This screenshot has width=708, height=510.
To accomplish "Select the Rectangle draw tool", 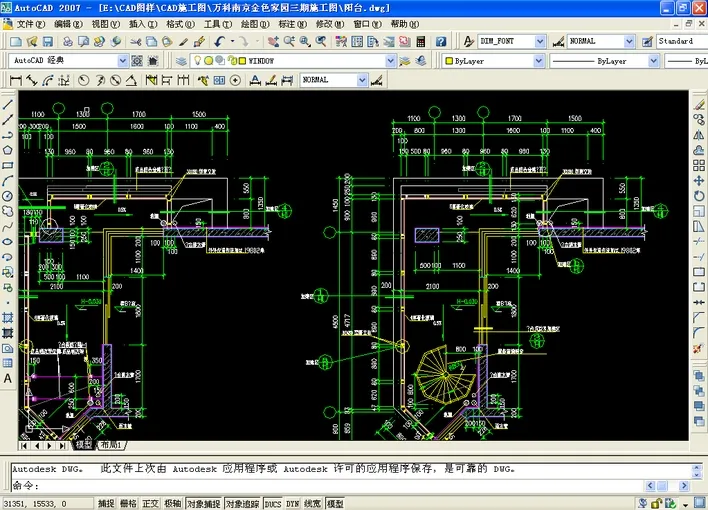I will pos(8,165).
